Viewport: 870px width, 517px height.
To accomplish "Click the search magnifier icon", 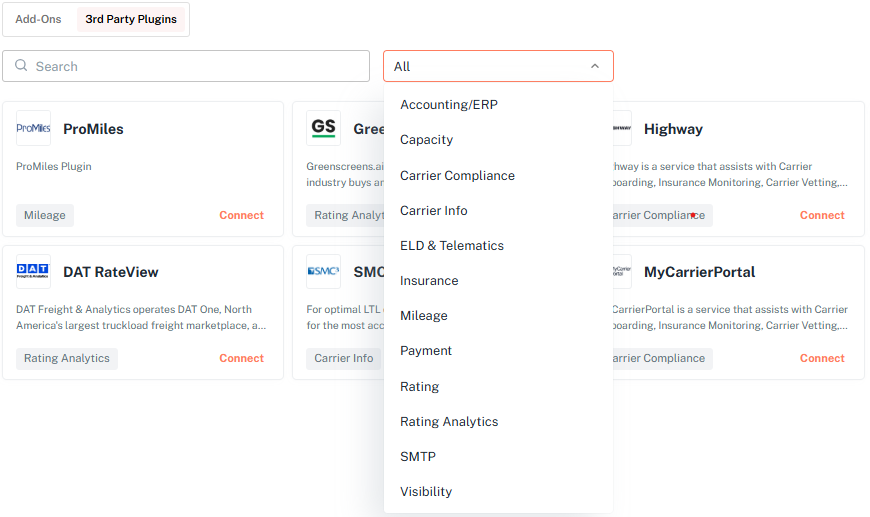I will pyautogui.click(x=21, y=66).
